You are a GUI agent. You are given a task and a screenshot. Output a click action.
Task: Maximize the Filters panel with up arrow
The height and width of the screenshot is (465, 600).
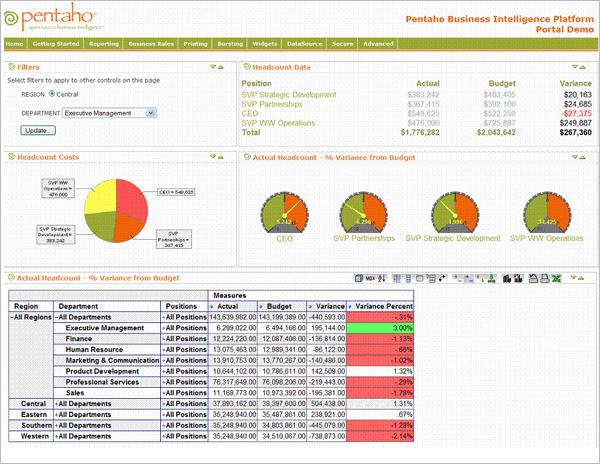(x=220, y=67)
